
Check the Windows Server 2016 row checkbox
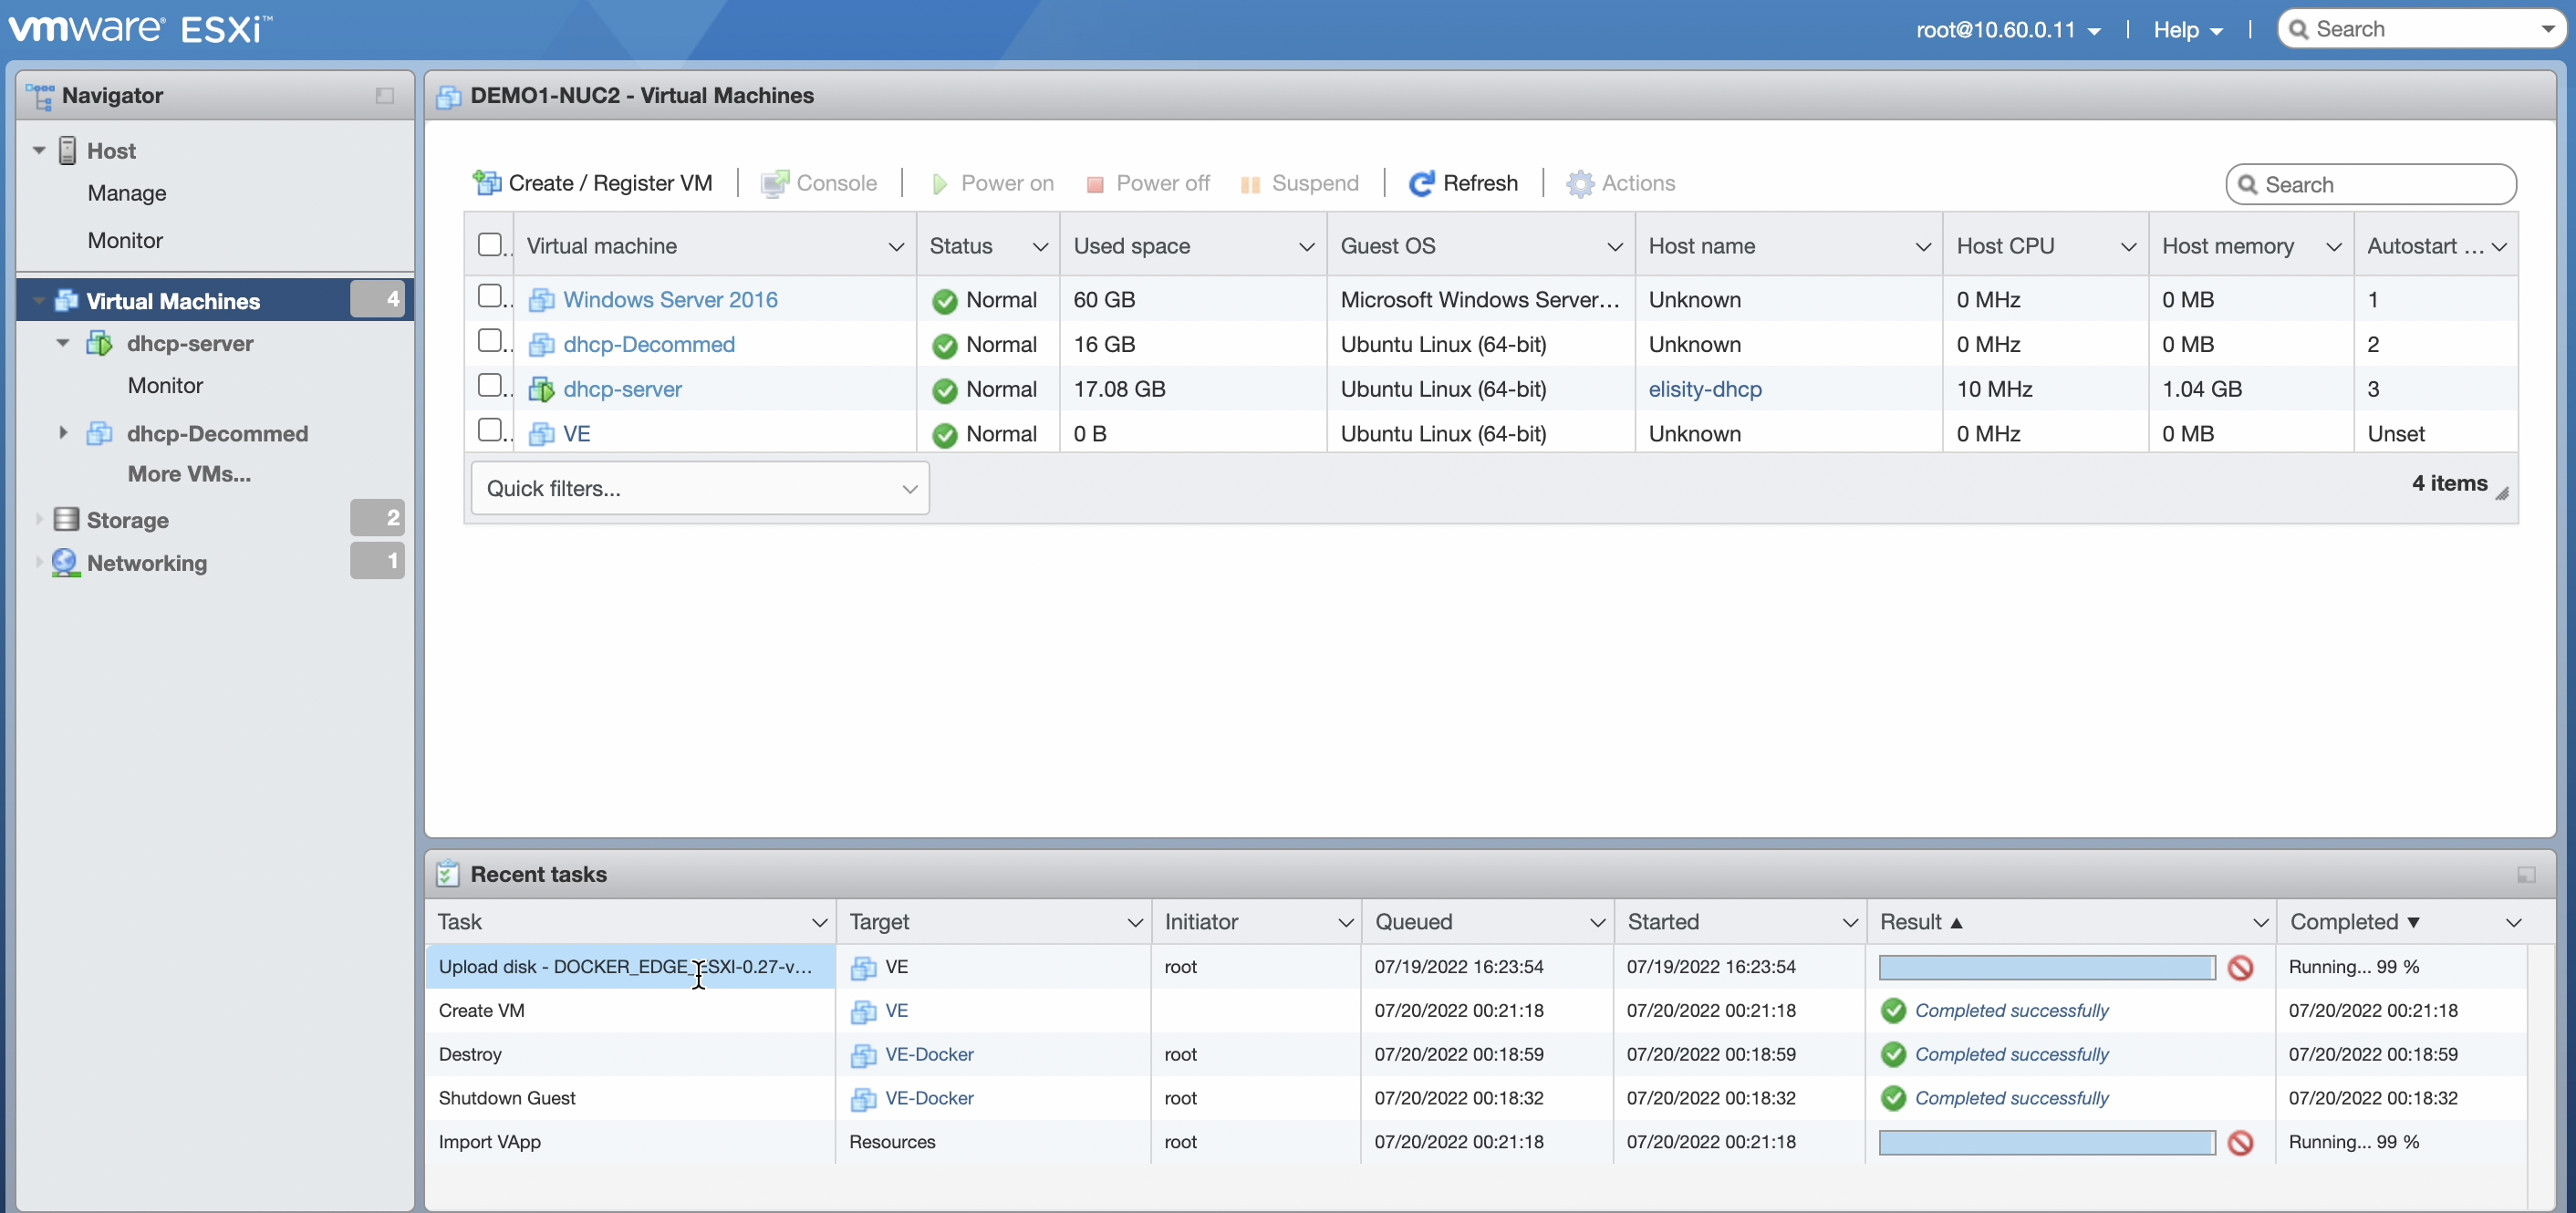[x=490, y=296]
